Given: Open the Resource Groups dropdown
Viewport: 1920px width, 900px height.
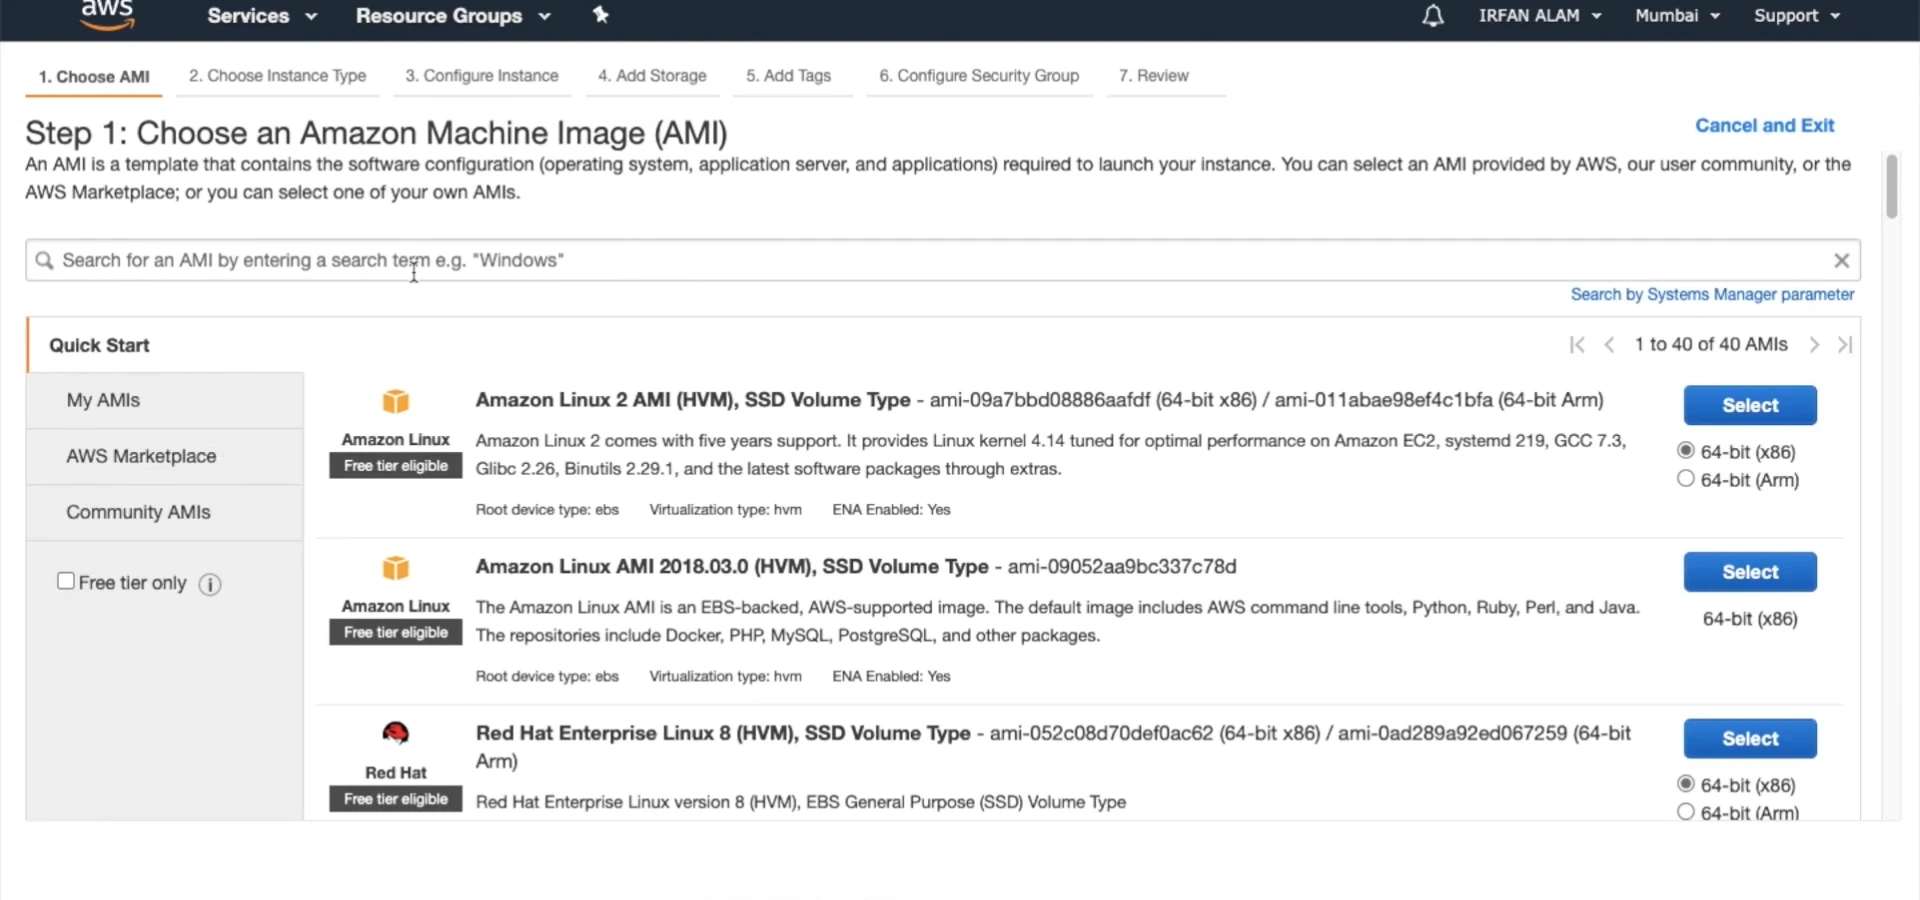Looking at the screenshot, I should tap(453, 16).
